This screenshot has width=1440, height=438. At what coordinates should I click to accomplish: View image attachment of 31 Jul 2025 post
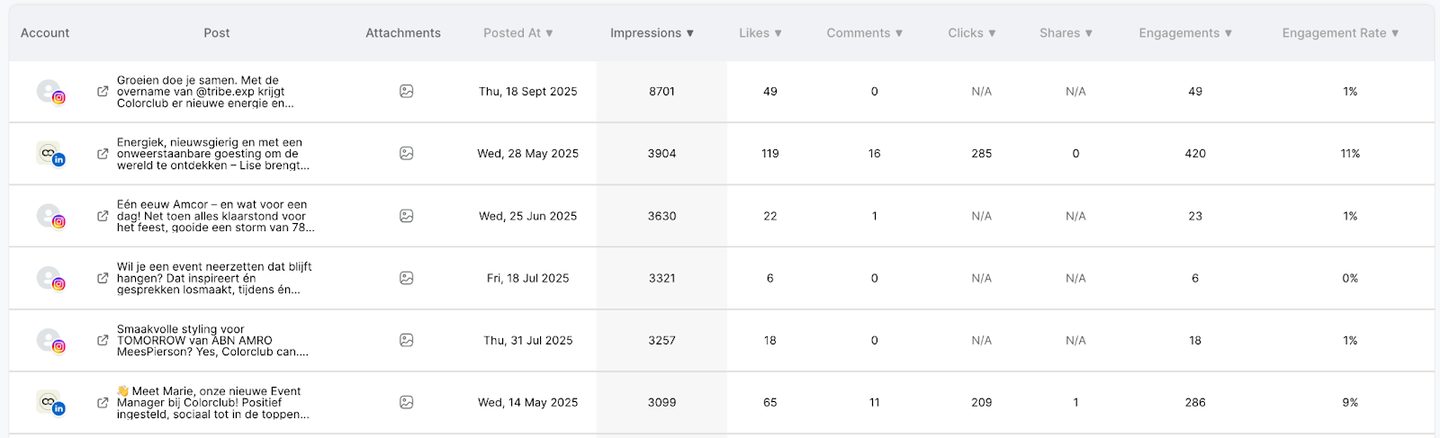[406, 340]
